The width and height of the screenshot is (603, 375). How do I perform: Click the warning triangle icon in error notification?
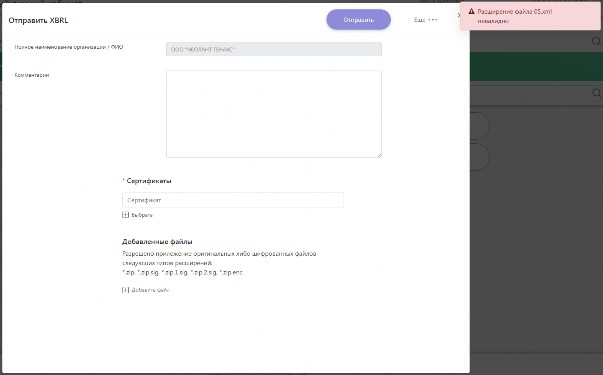471,12
